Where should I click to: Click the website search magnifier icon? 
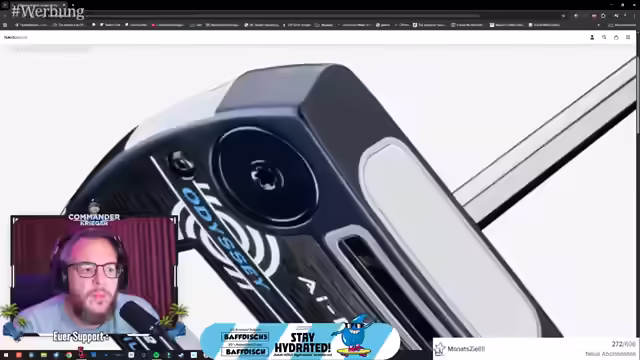[604, 37]
